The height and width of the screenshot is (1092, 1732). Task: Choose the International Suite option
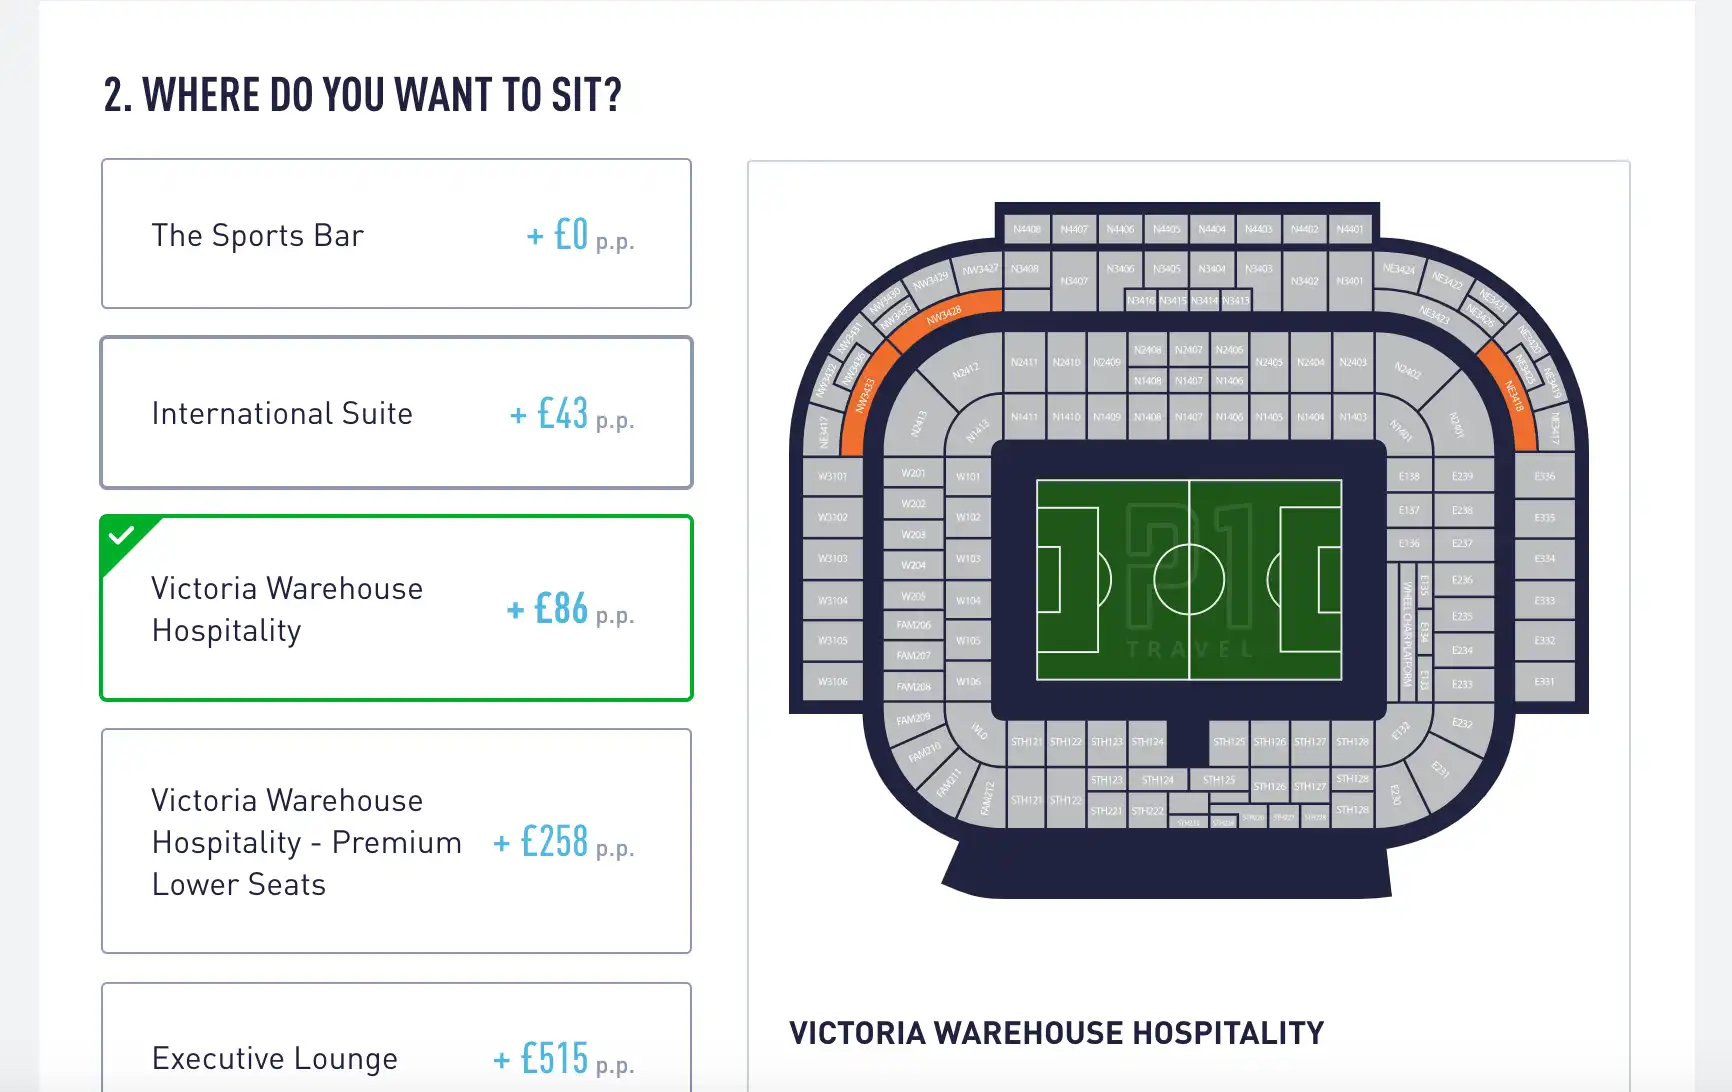click(x=396, y=413)
